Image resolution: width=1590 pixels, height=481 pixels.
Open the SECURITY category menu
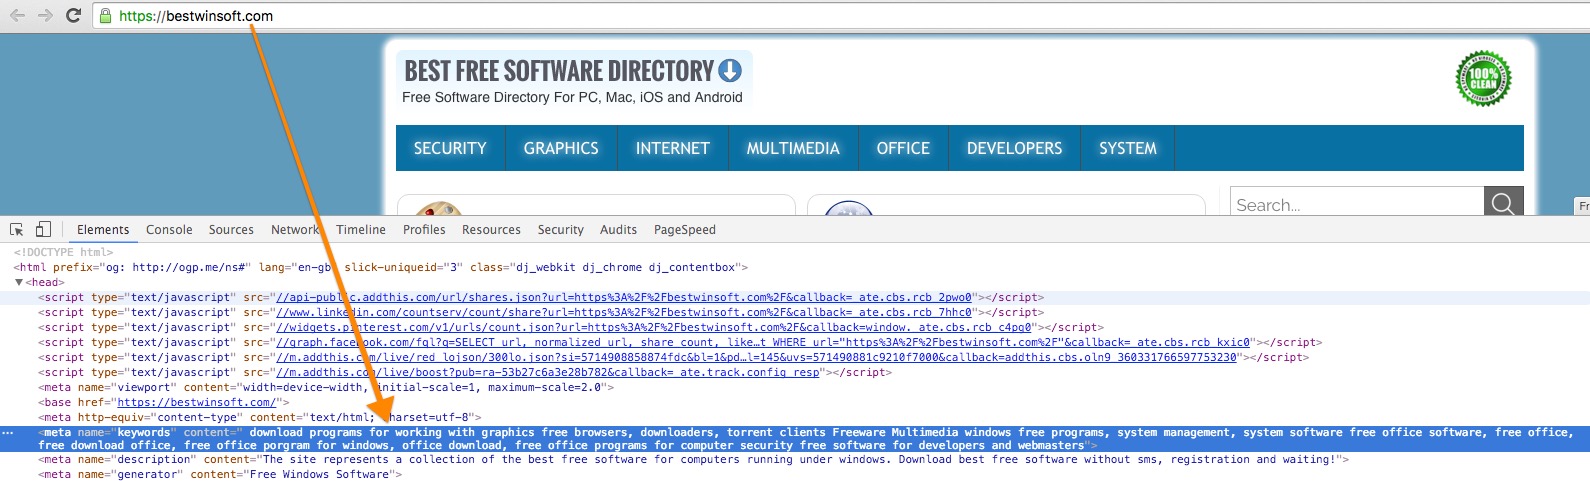[x=450, y=148]
